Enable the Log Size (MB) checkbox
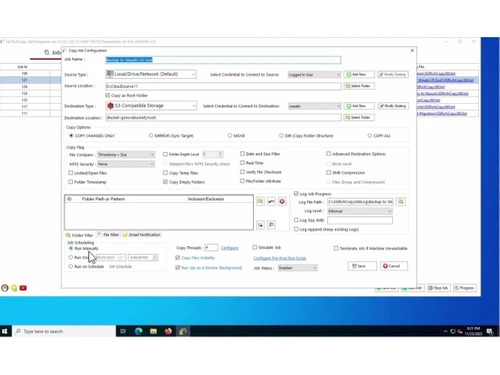Viewport: 500px width, 375px height. (x=296, y=220)
